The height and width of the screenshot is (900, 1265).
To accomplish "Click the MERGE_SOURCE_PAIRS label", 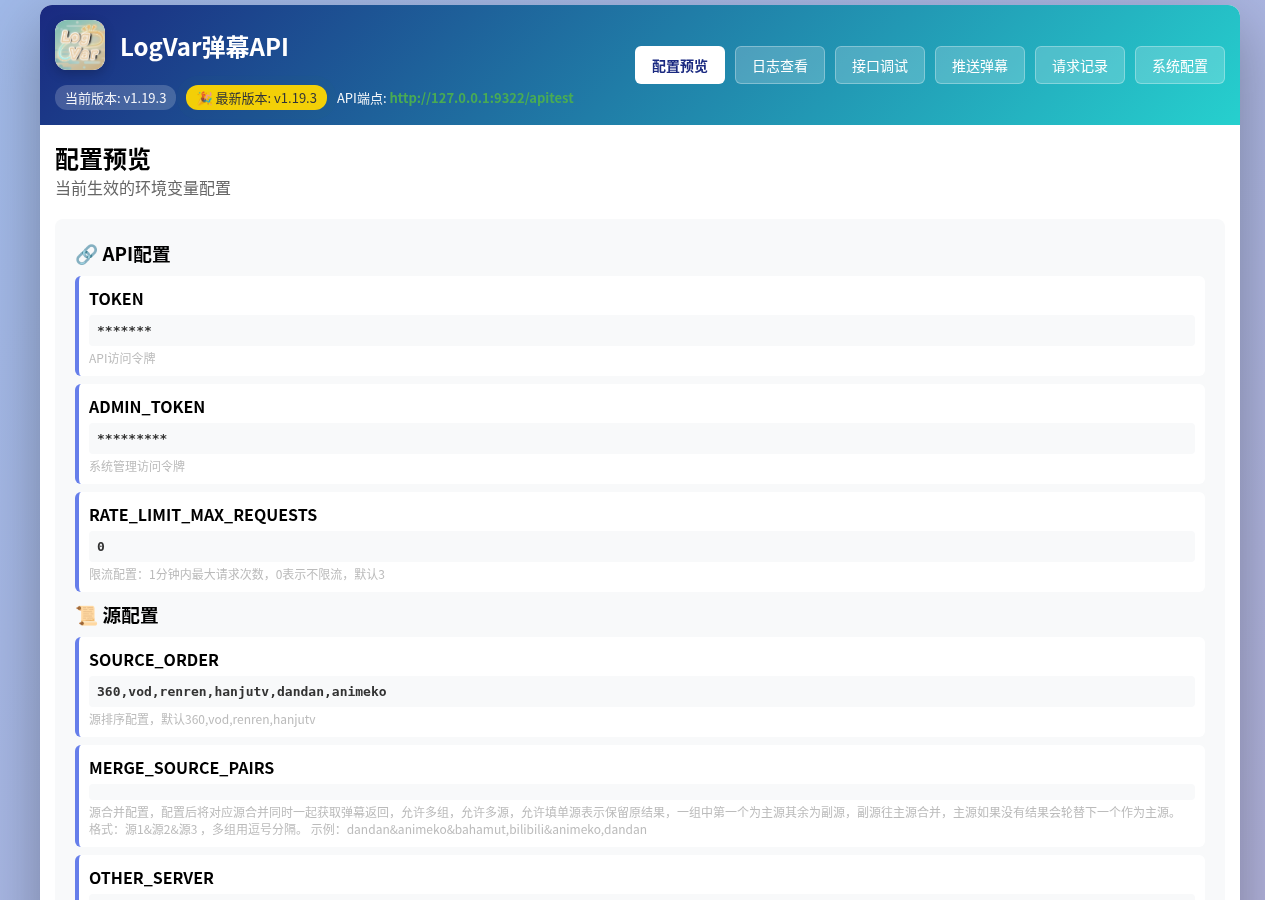I will point(181,768).
